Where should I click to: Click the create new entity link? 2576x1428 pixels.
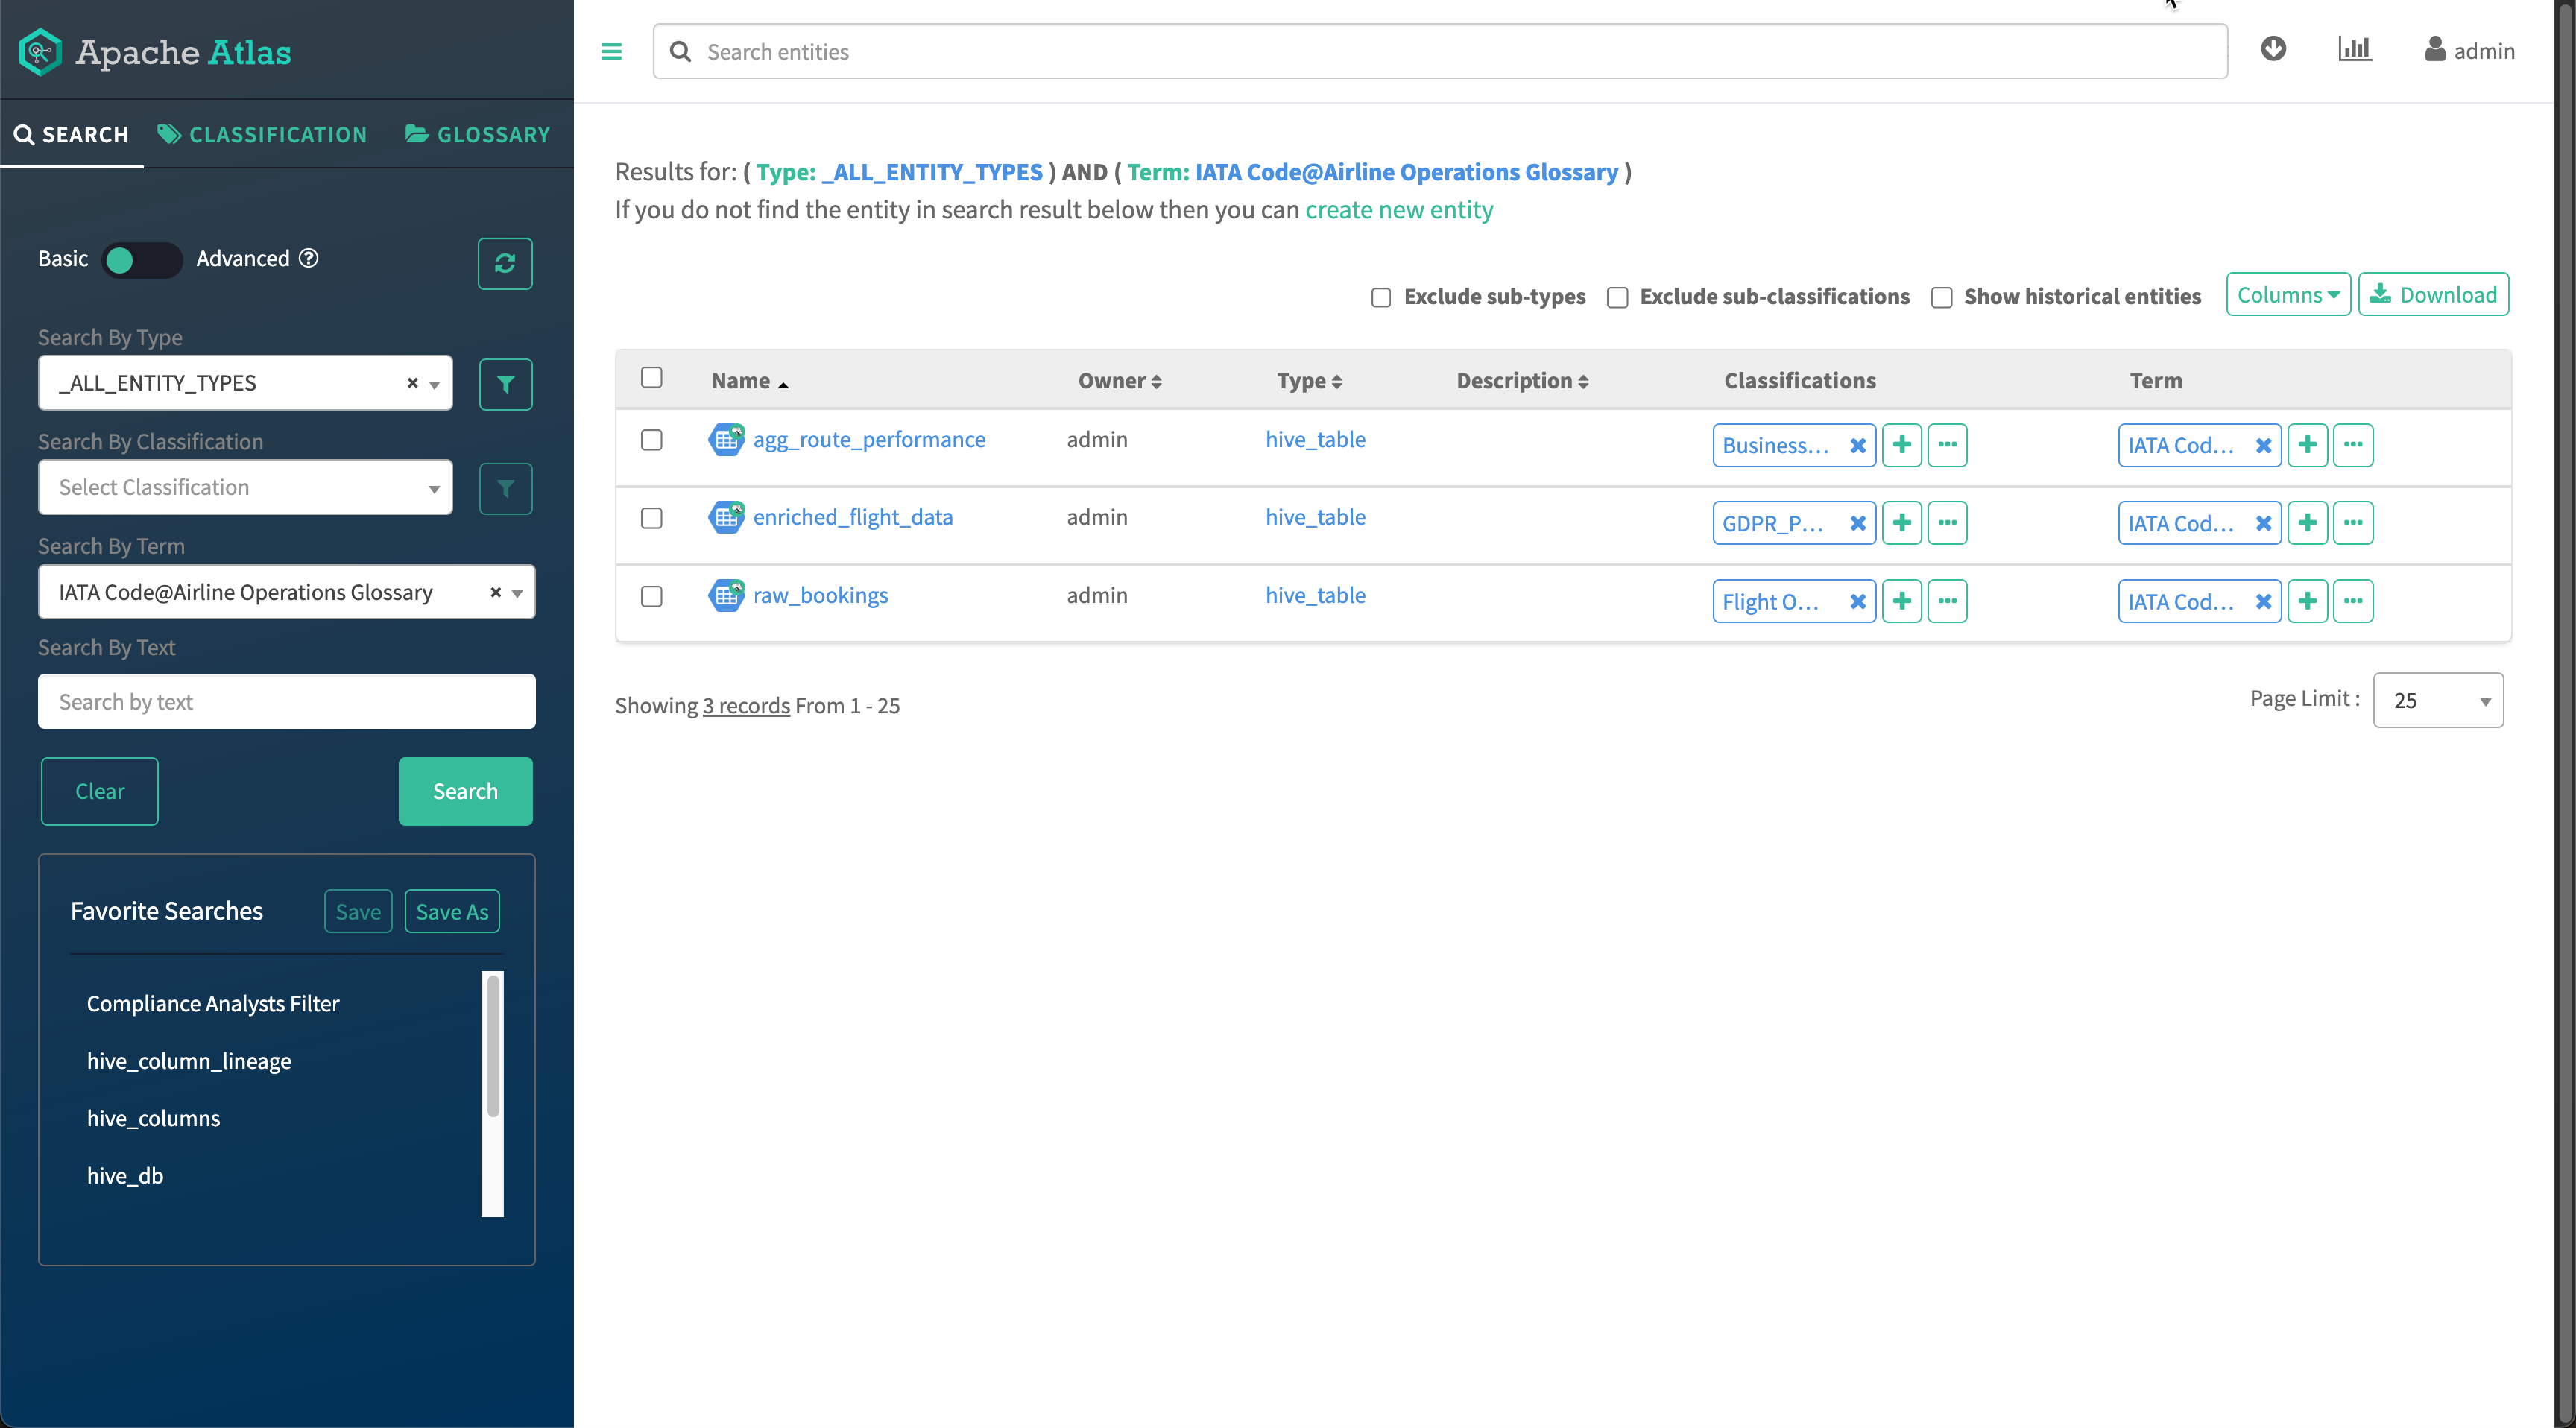pyautogui.click(x=1398, y=210)
